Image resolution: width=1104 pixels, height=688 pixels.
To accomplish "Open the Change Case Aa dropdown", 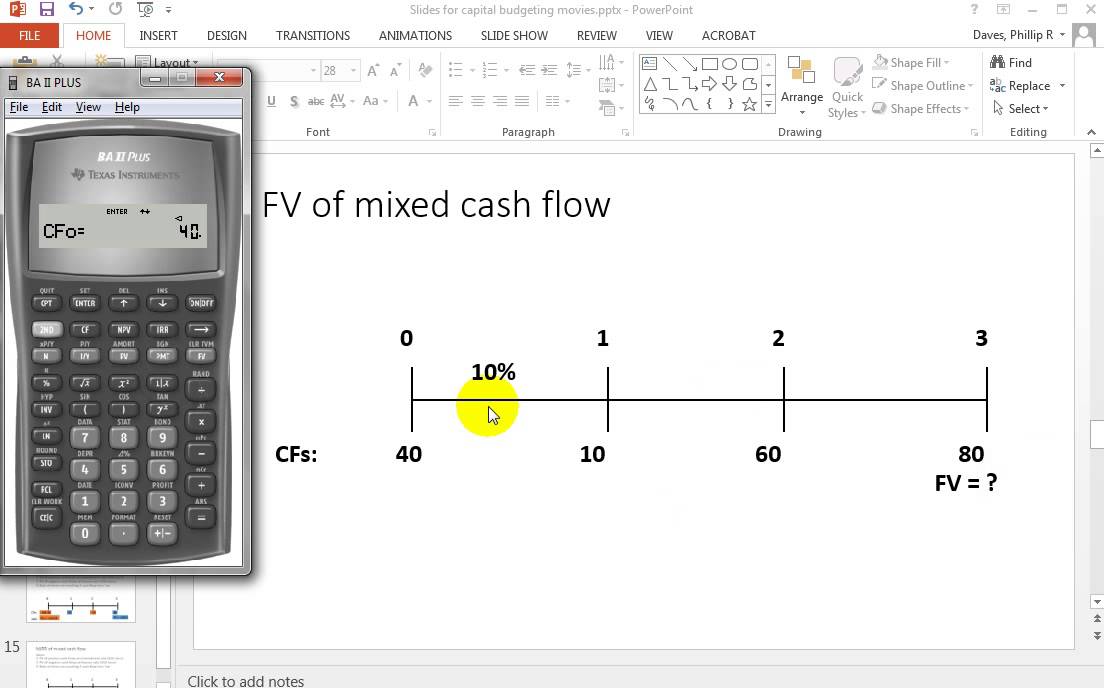I will (375, 101).
